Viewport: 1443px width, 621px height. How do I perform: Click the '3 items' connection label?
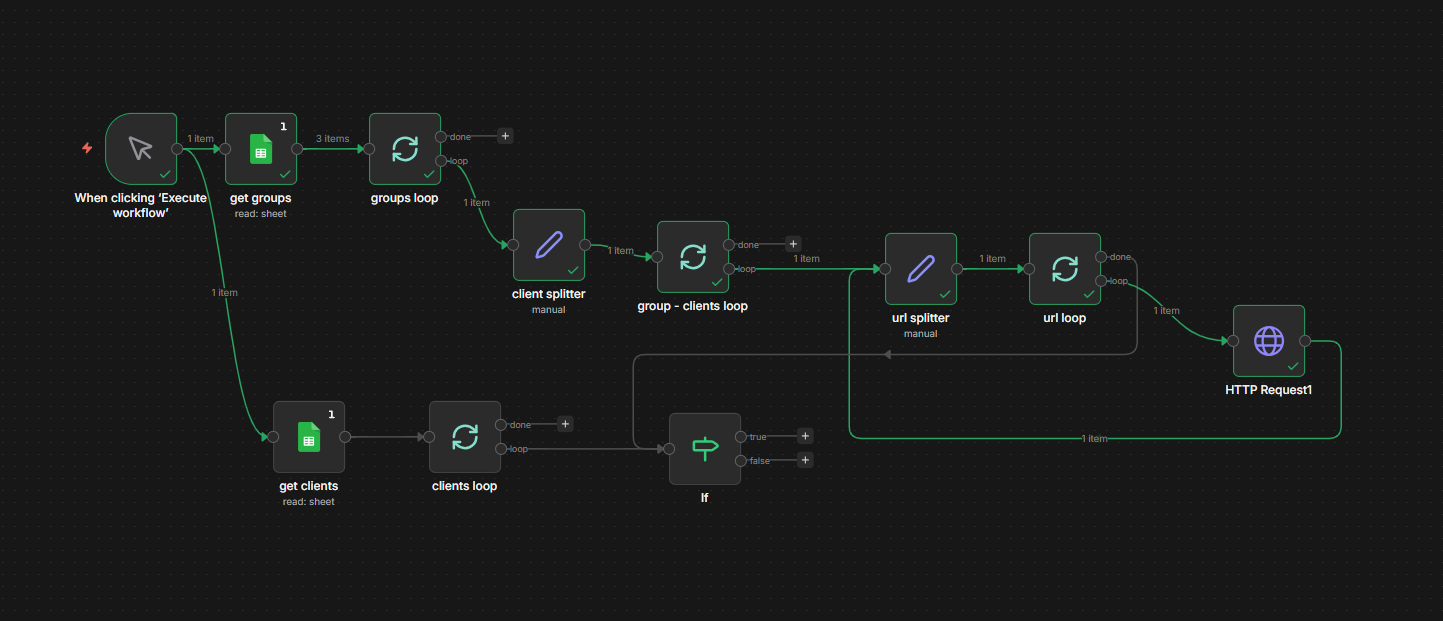point(332,139)
